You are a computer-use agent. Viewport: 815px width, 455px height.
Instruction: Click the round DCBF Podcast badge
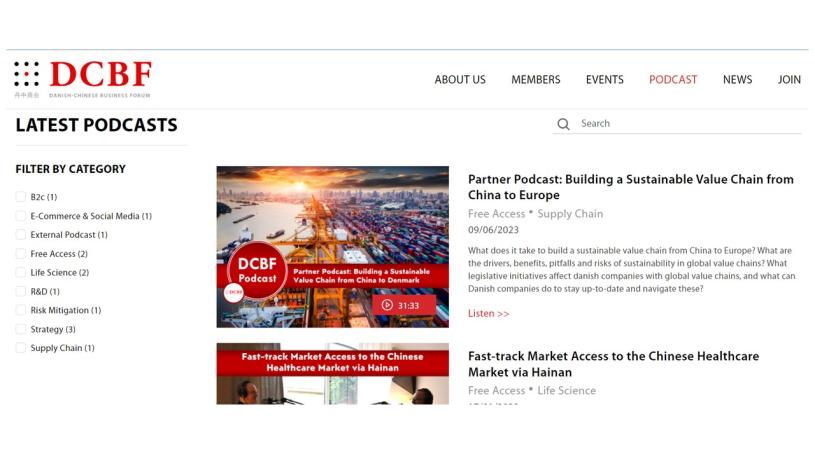point(257,271)
